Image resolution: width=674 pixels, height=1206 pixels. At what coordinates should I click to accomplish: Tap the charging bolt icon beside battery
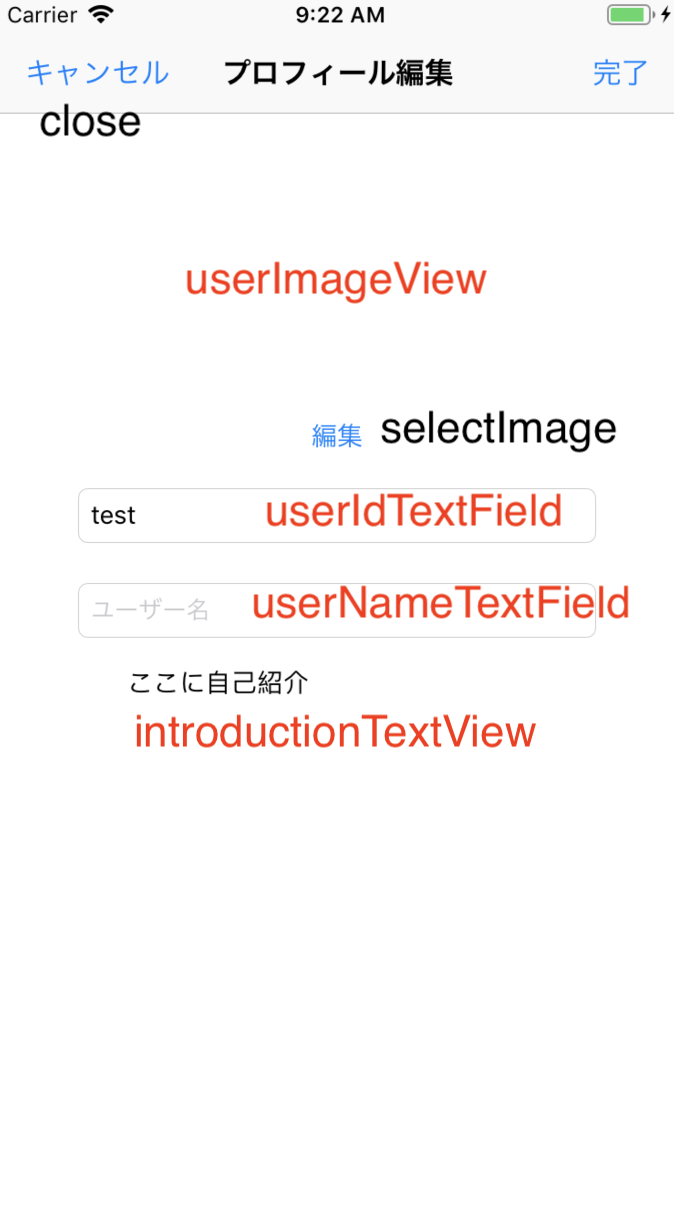664,14
